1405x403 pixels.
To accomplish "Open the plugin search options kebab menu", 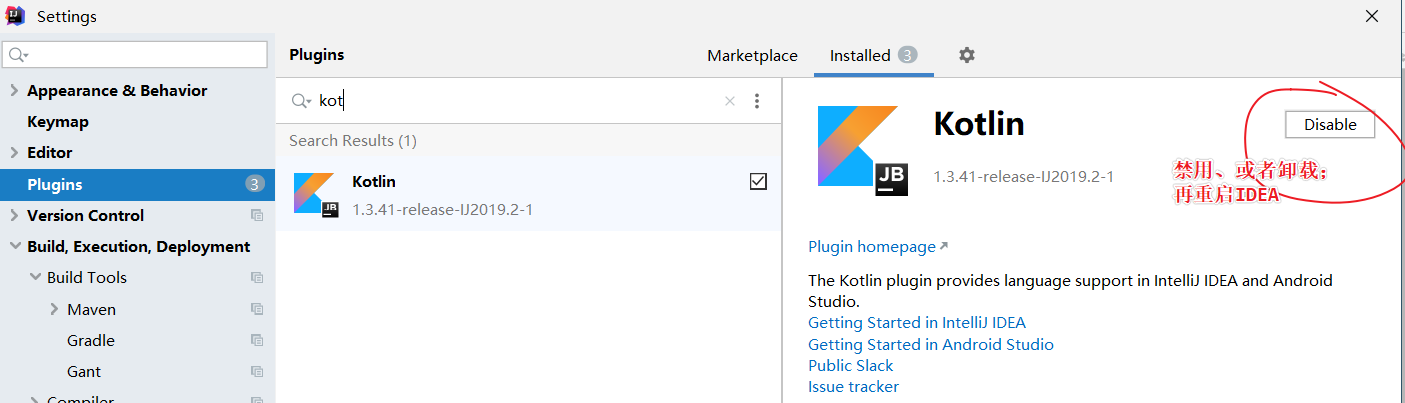I will point(757,101).
